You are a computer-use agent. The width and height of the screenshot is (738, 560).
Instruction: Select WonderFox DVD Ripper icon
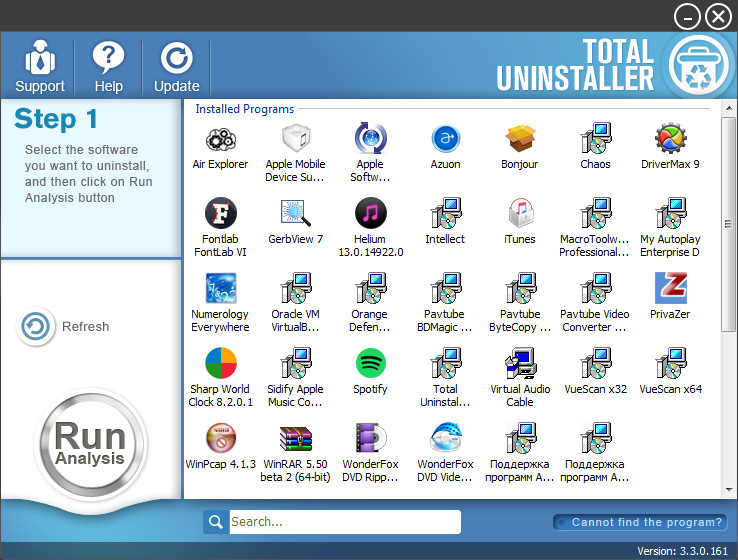(x=370, y=438)
